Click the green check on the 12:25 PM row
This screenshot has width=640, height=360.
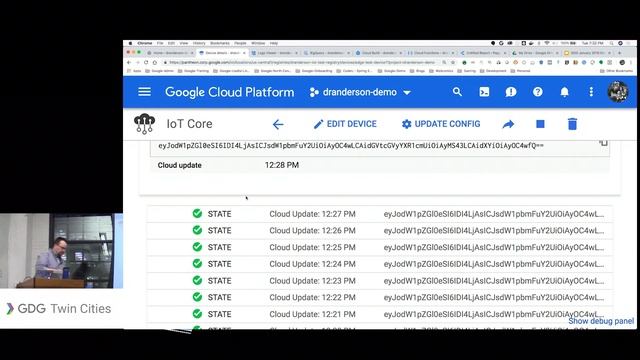tap(197, 247)
